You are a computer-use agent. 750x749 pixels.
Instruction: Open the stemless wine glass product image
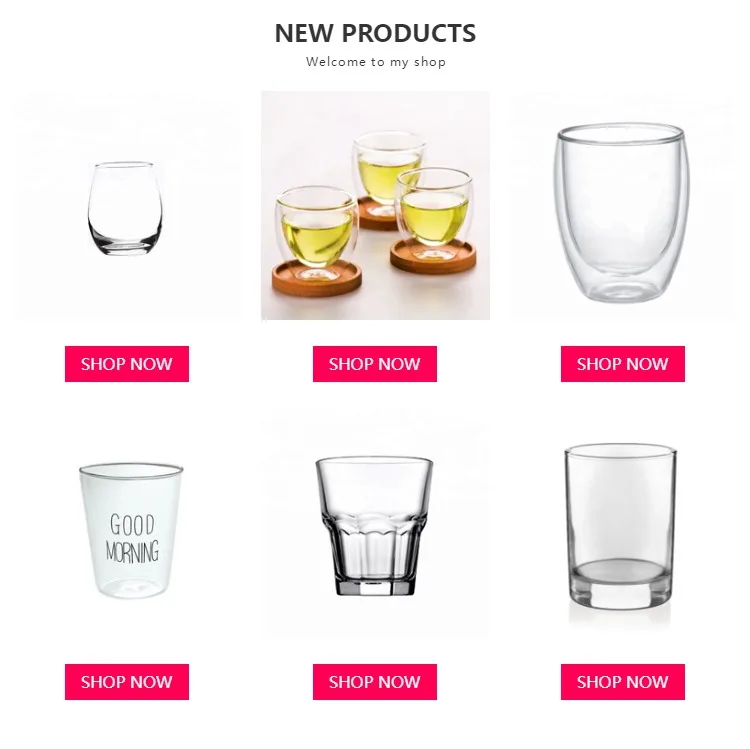(125, 209)
